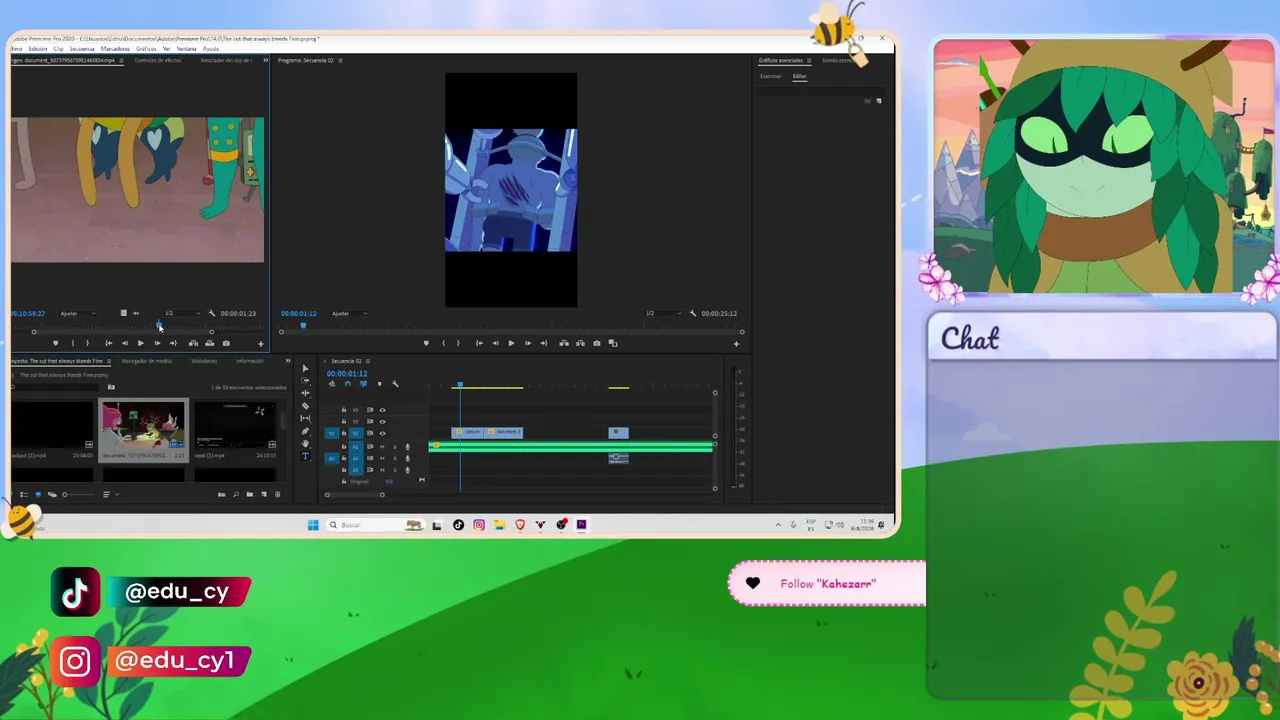Image resolution: width=1280 pixels, height=720 pixels.
Task: Open Program monitor button editor plus
Action: click(x=736, y=344)
